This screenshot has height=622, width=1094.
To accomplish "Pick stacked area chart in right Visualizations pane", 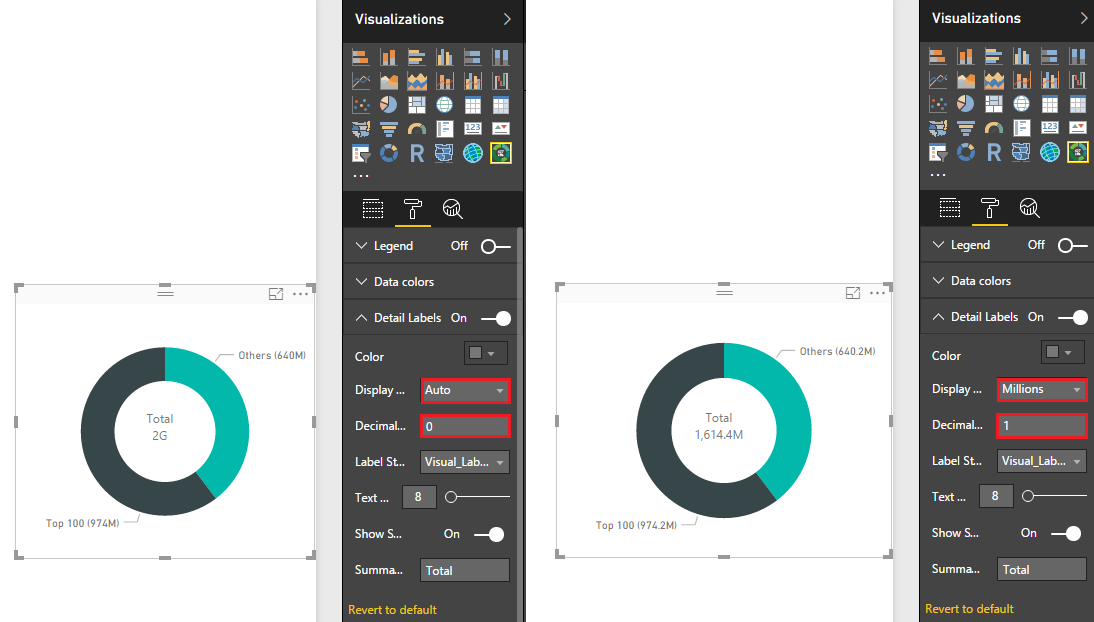I will coord(994,80).
